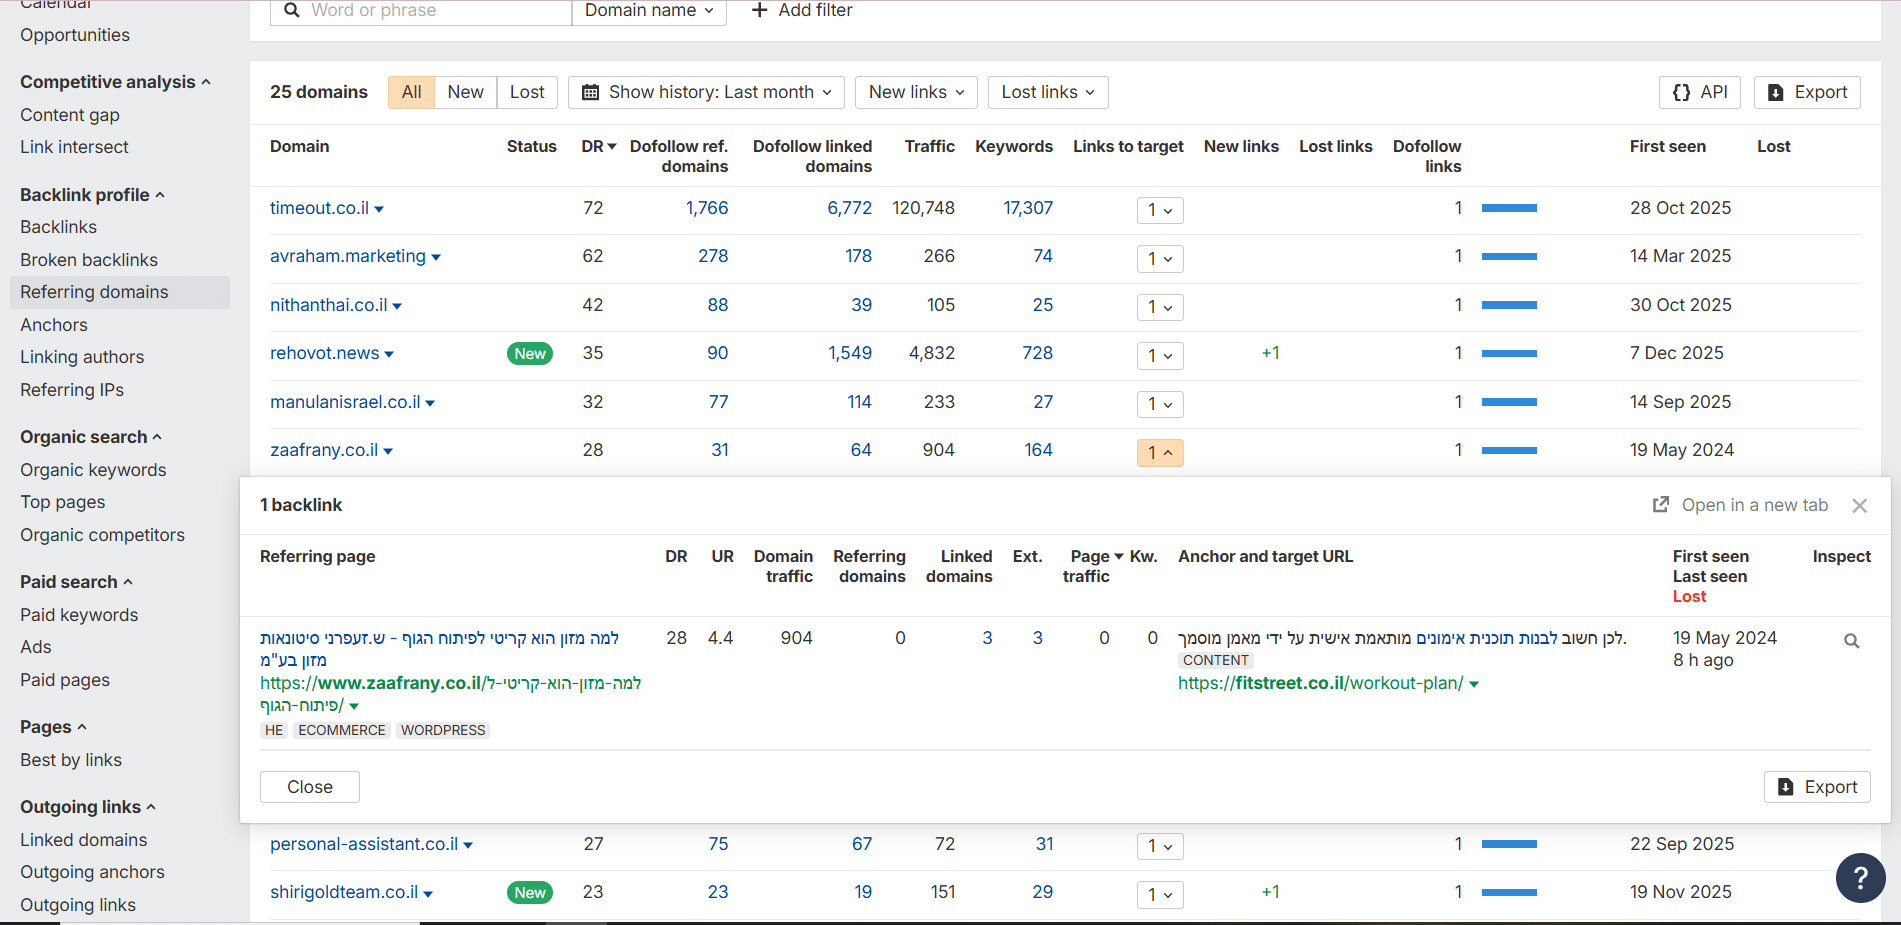The width and height of the screenshot is (1901, 925).
Task: Open the New links filter dropdown
Action: click(916, 92)
